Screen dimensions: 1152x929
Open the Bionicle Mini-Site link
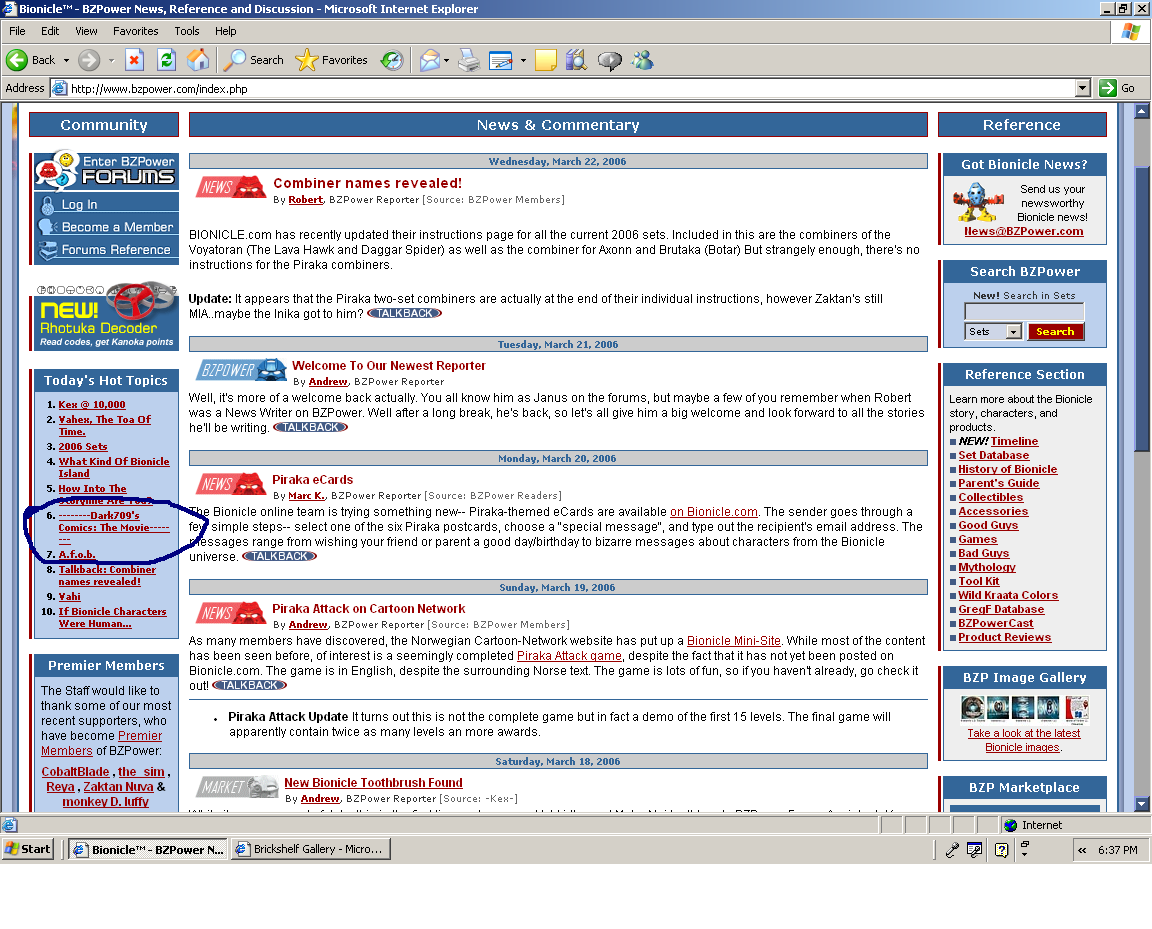click(x=733, y=641)
